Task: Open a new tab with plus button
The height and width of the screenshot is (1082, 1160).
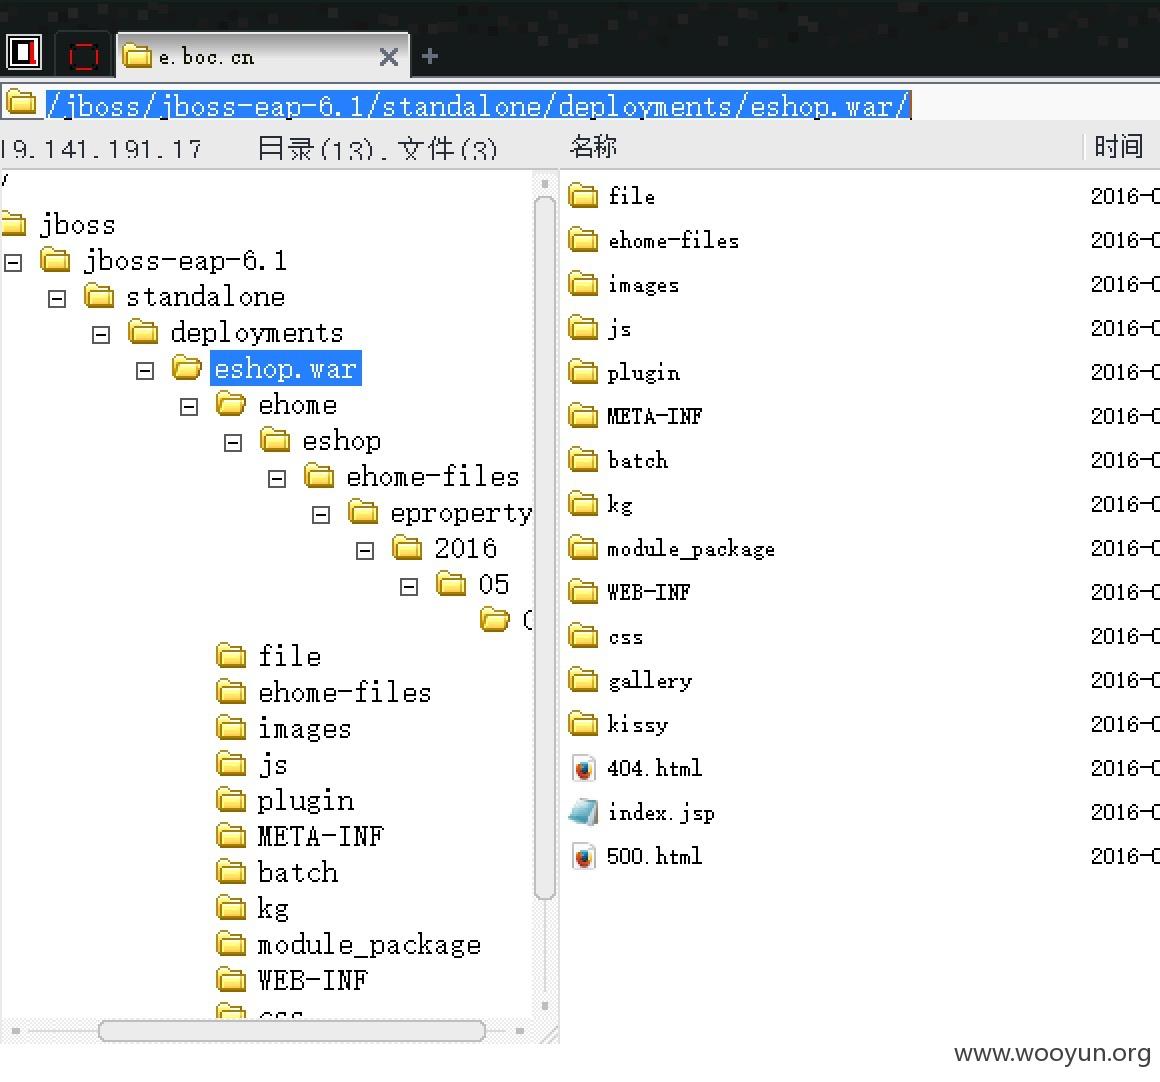Action: pos(430,56)
